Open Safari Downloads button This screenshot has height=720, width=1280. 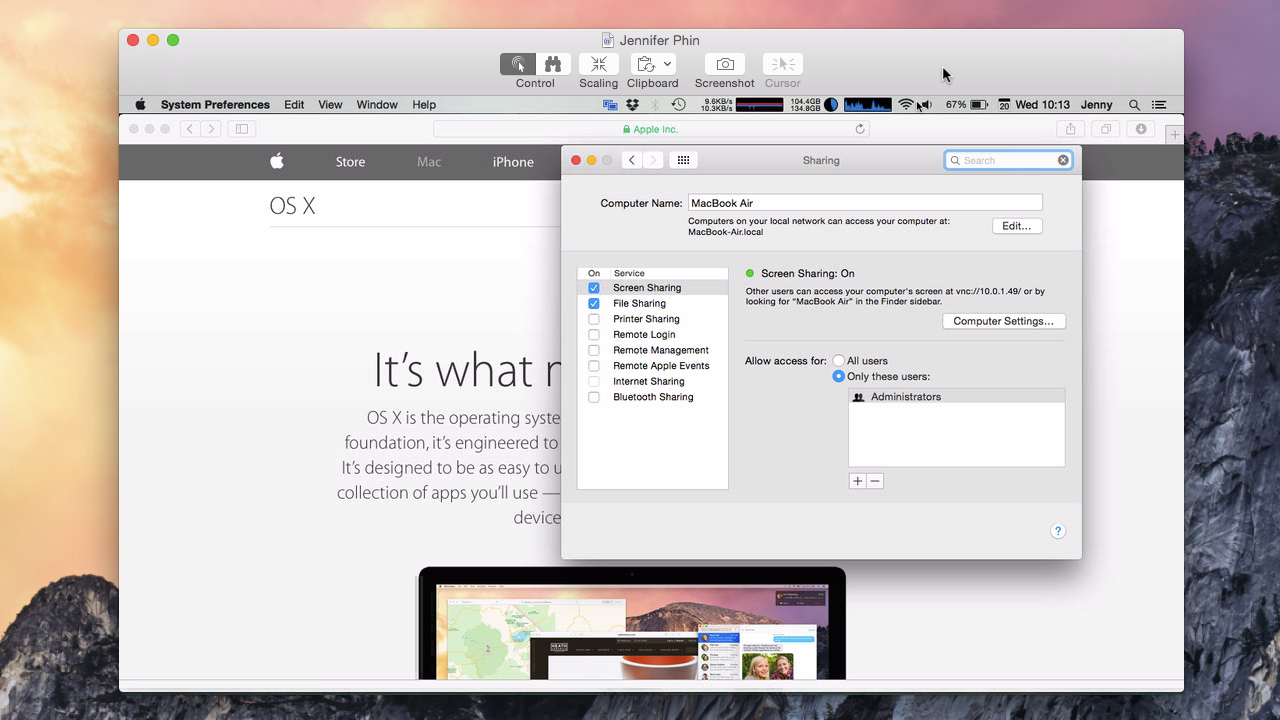click(1141, 129)
